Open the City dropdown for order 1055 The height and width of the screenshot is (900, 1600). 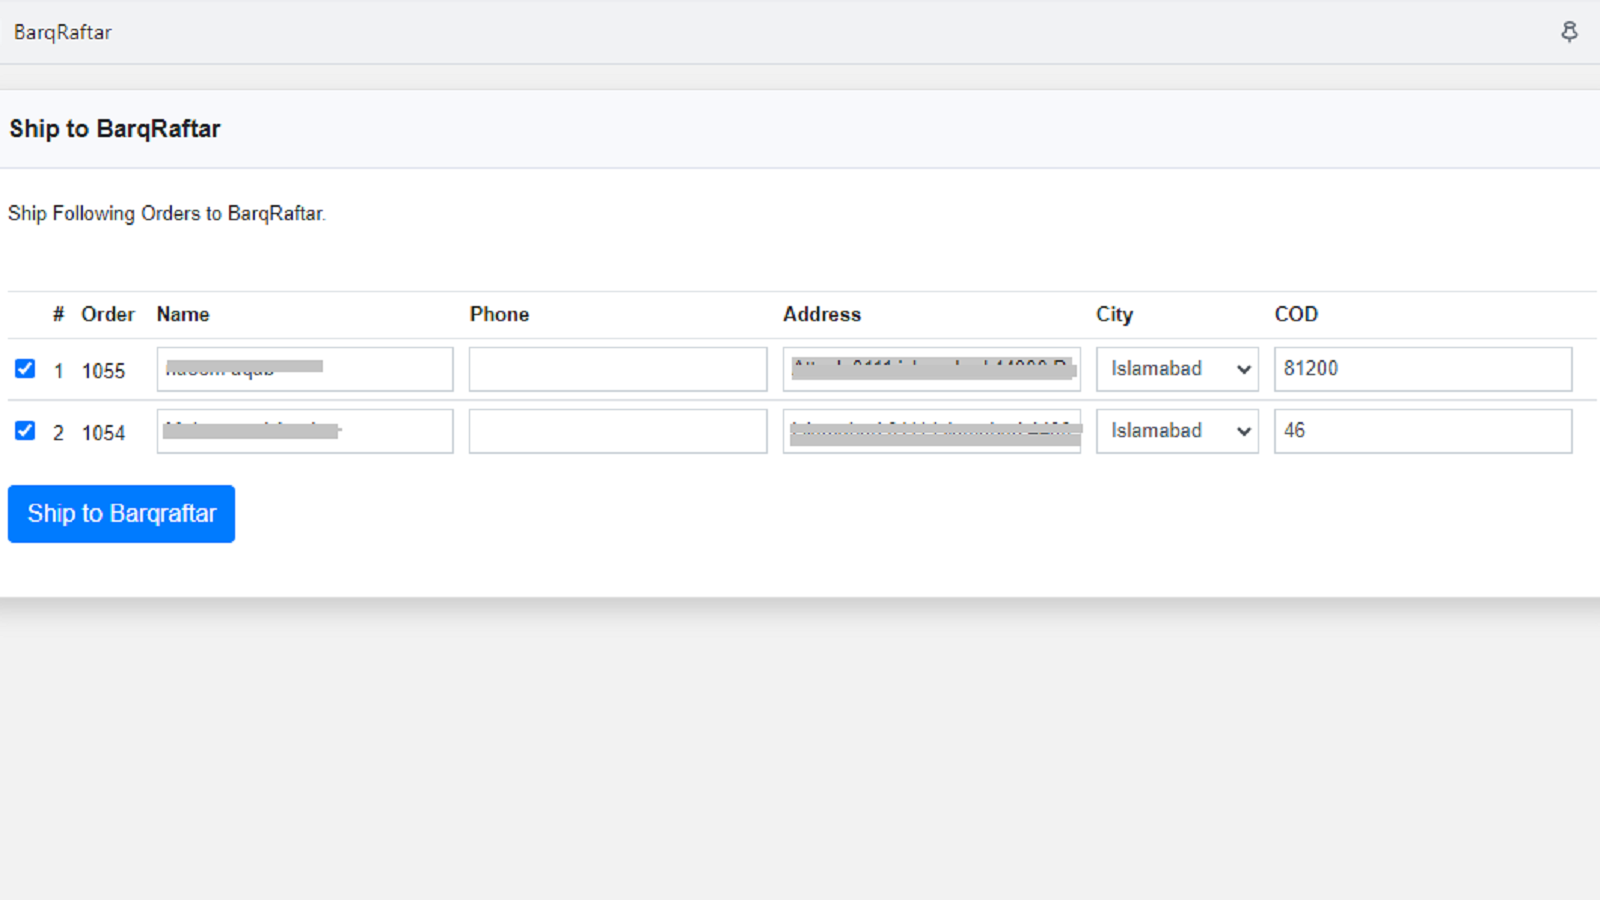pos(1177,369)
